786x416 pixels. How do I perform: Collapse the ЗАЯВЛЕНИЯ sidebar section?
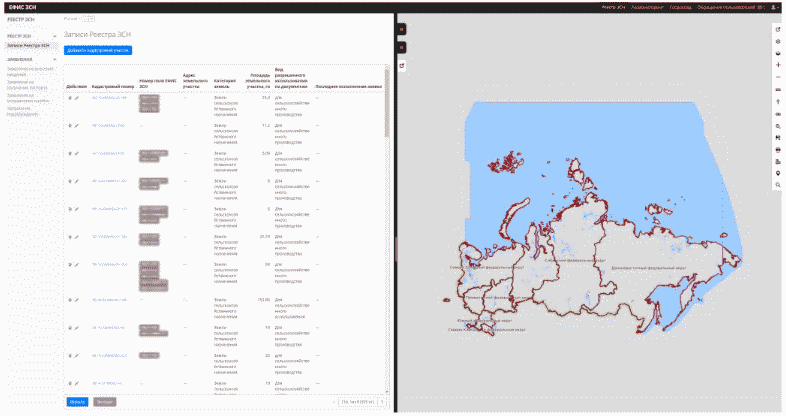coord(54,59)
